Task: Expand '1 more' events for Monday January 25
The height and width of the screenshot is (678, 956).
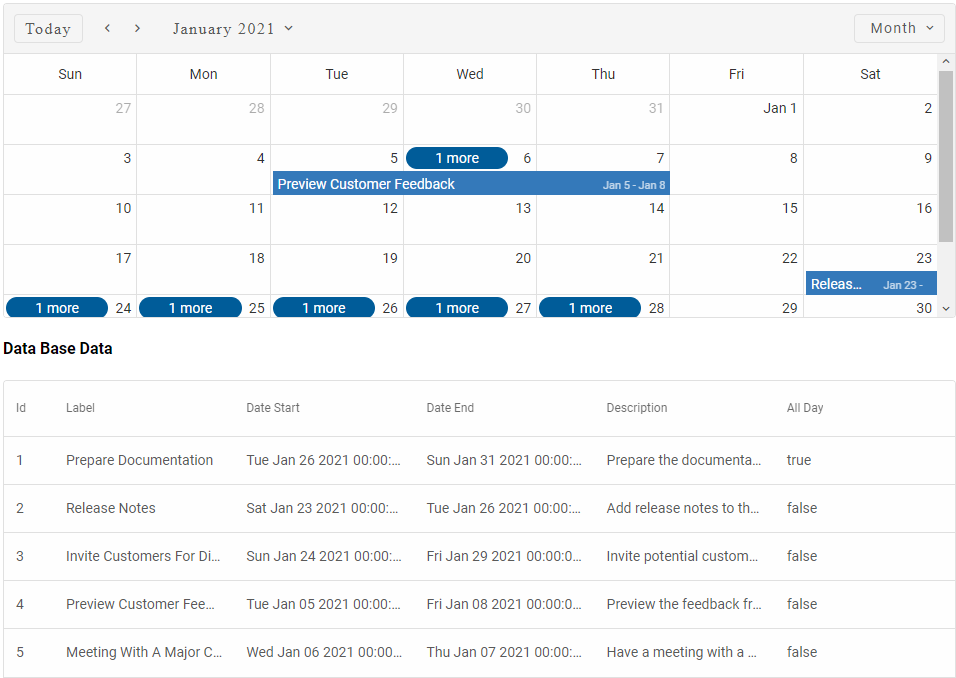Action: pyautogui.click(x=190, y=308)
